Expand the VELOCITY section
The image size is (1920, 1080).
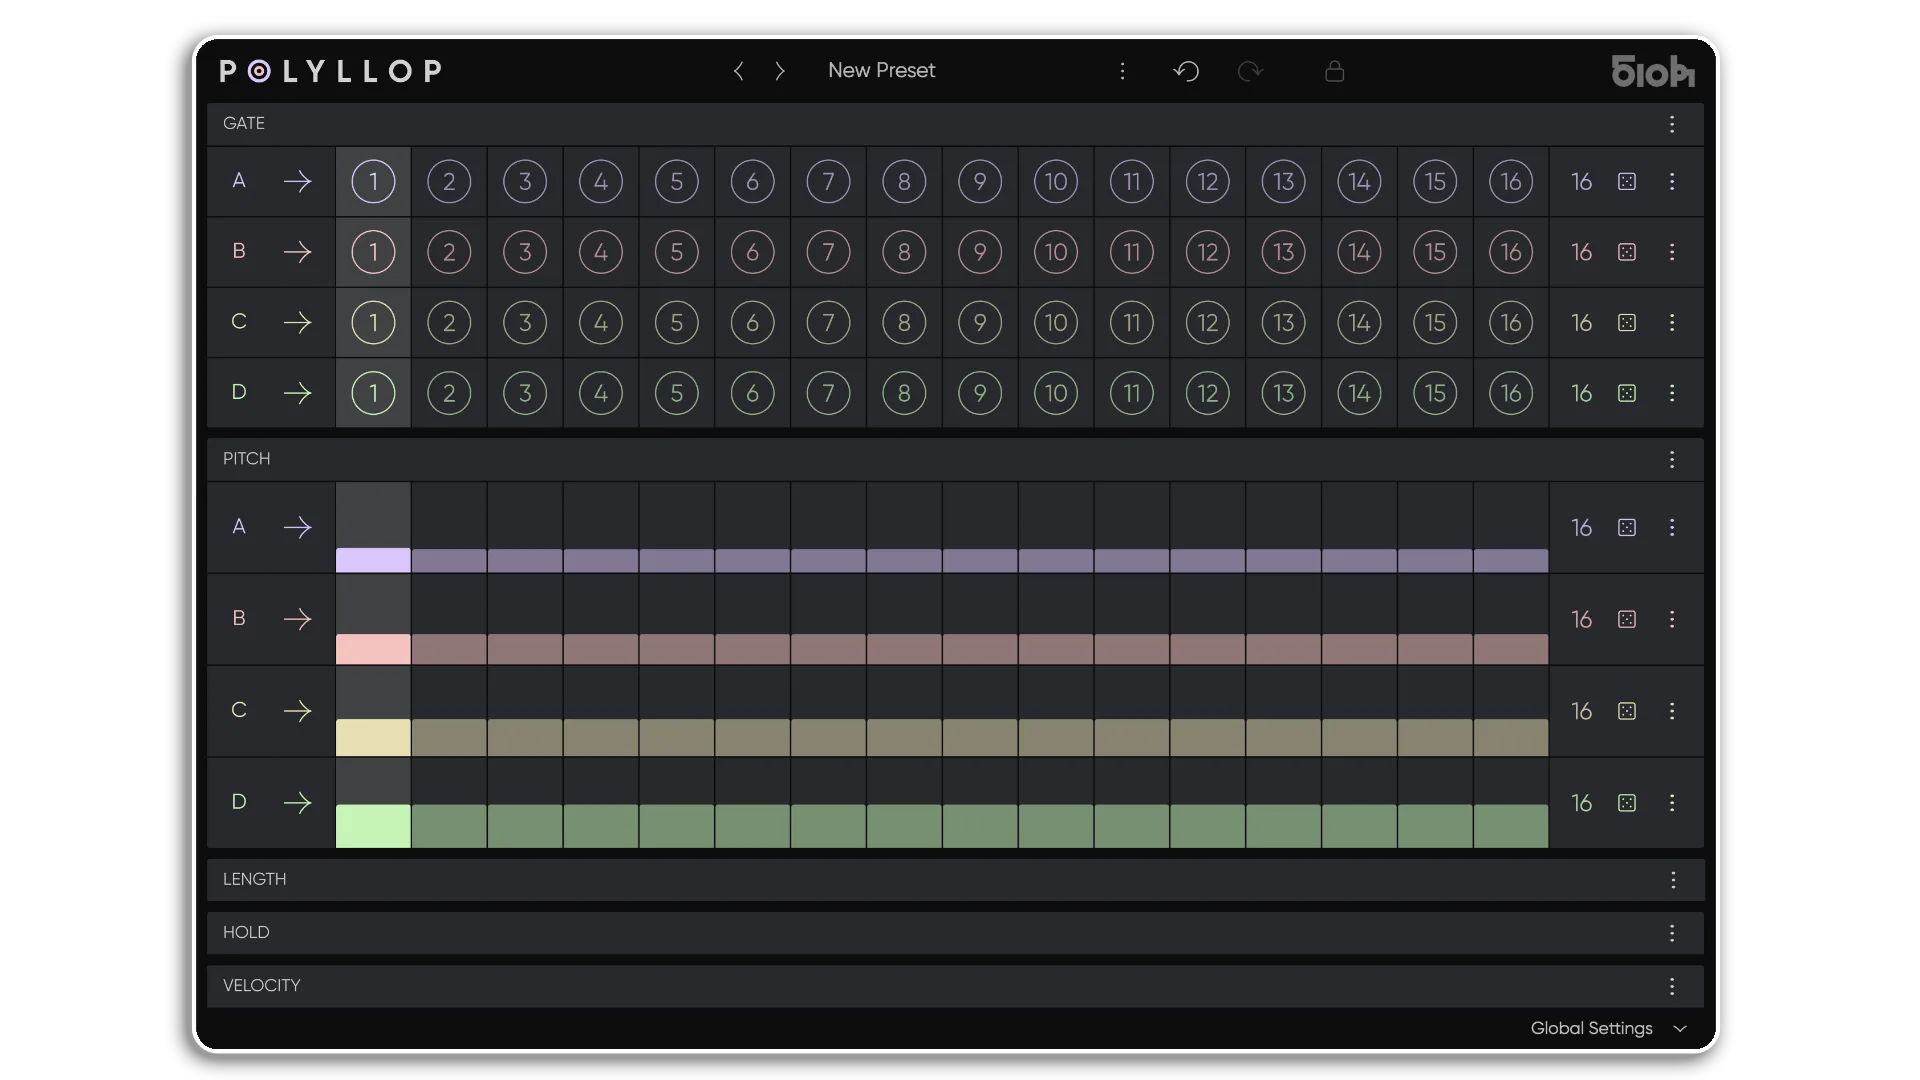pos(955,986)
